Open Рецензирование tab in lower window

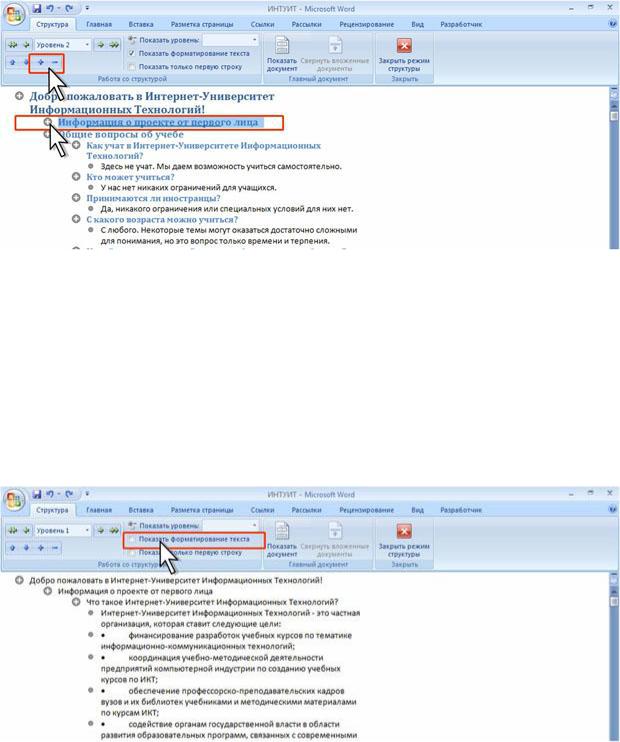[x=366, y=510]
